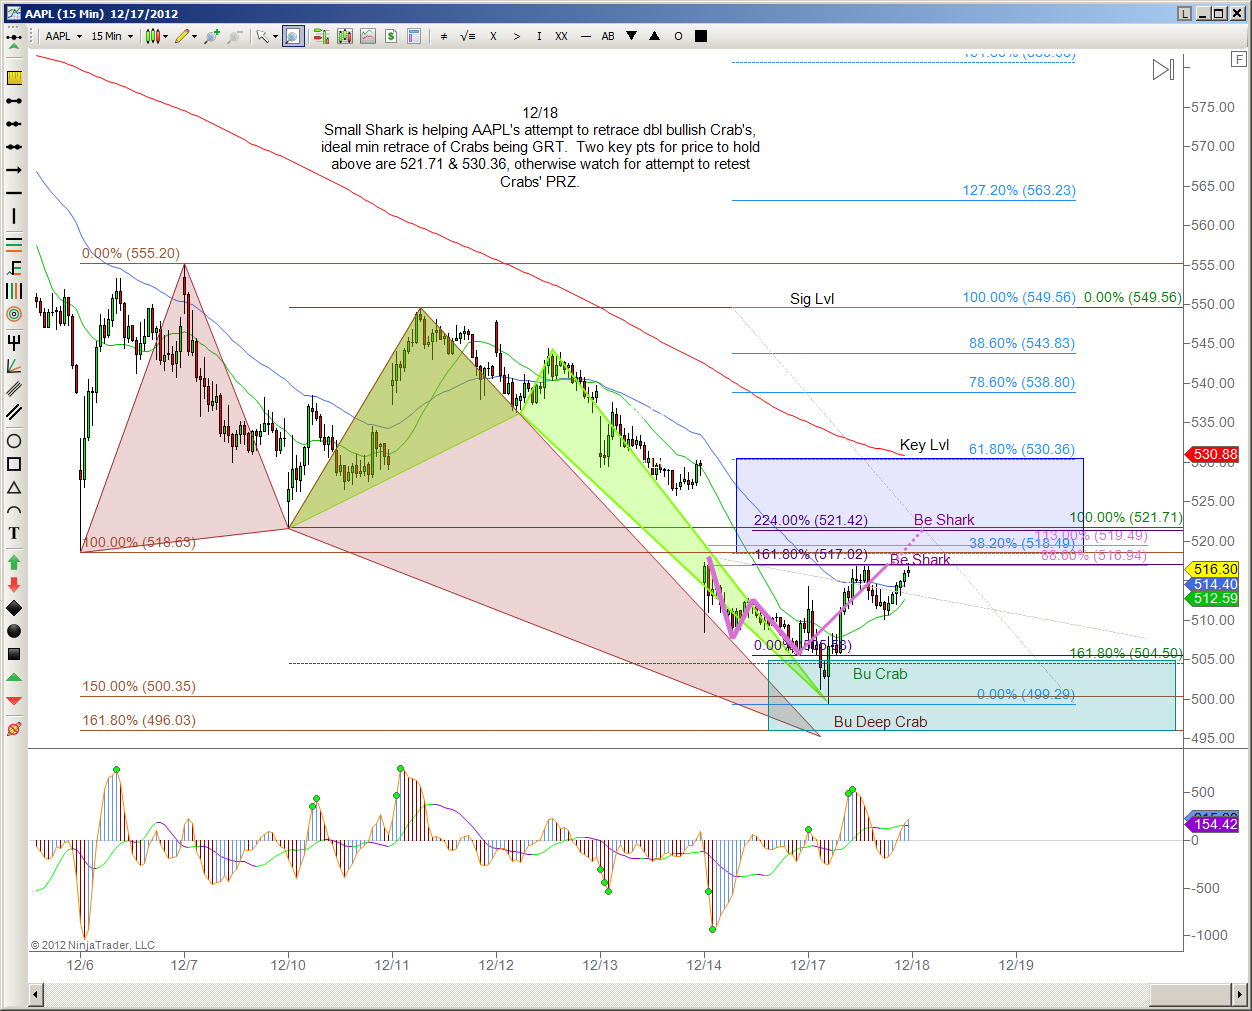Open the AAPL instrument dropdown
This screenshot has height=1011, width=1252.
pos(64,36)
